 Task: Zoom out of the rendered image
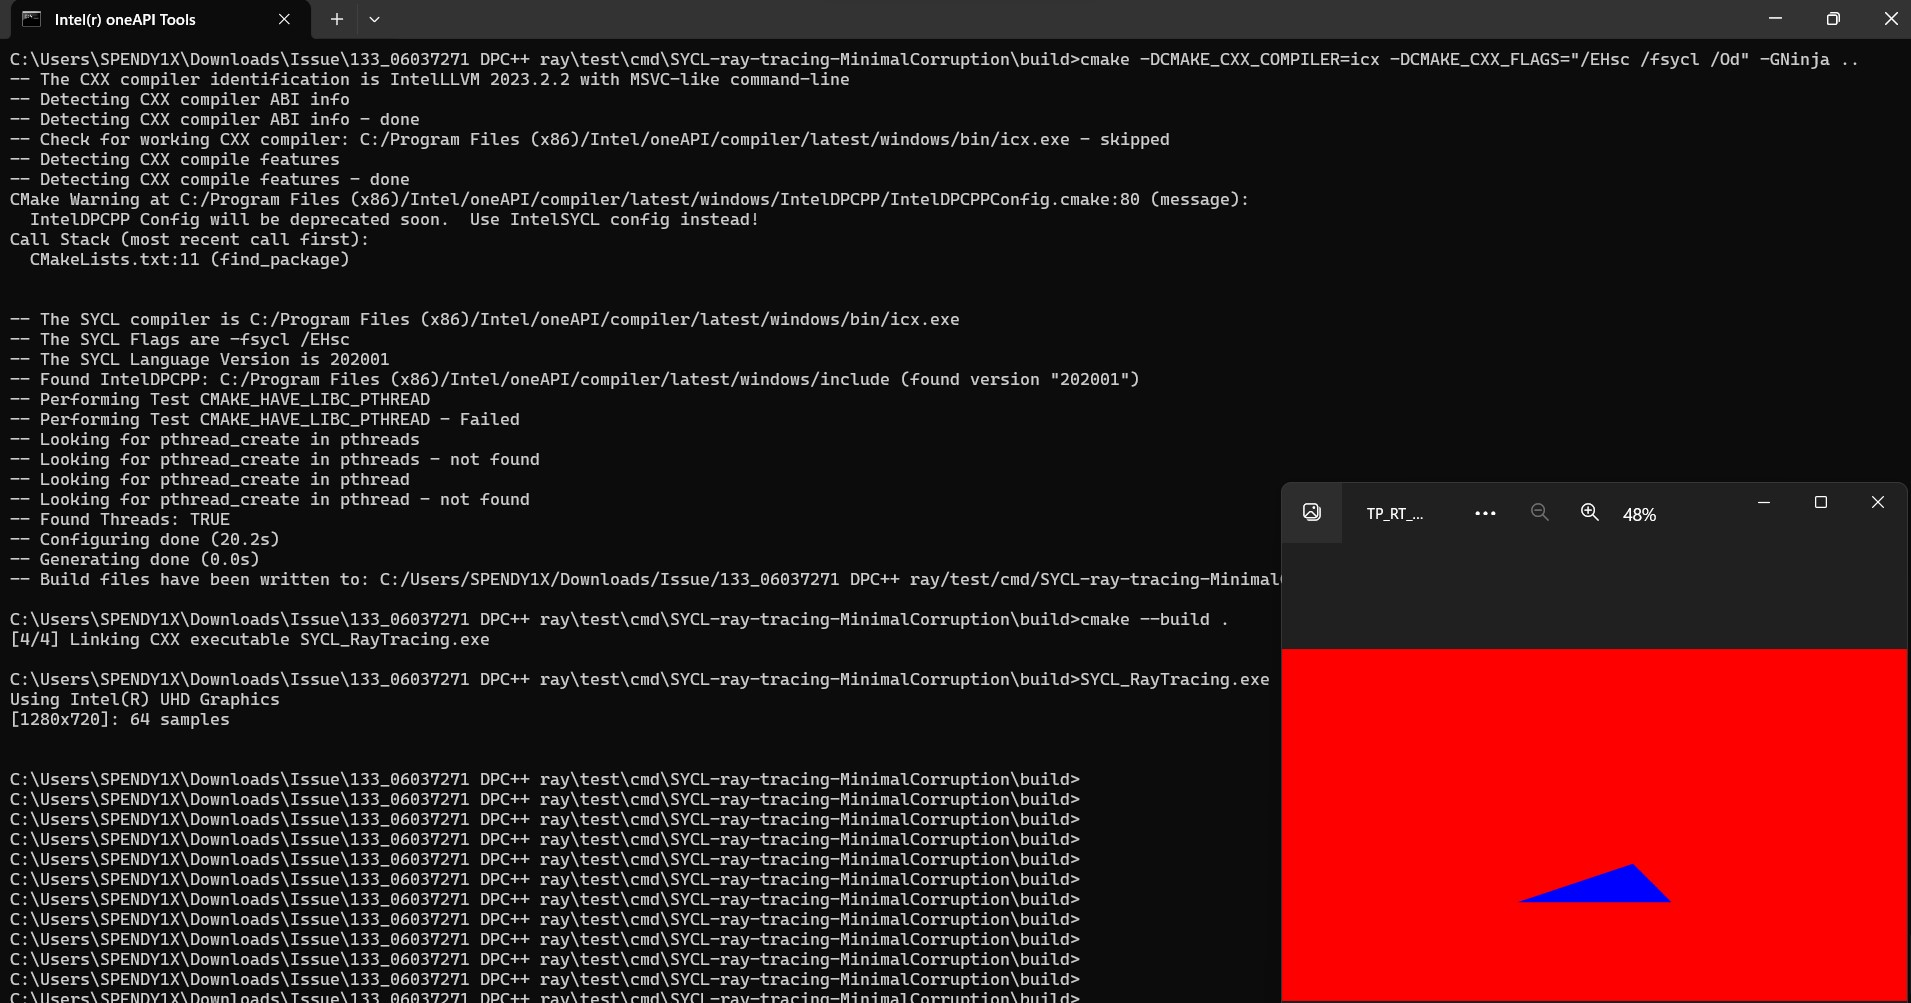(1539, 513)
